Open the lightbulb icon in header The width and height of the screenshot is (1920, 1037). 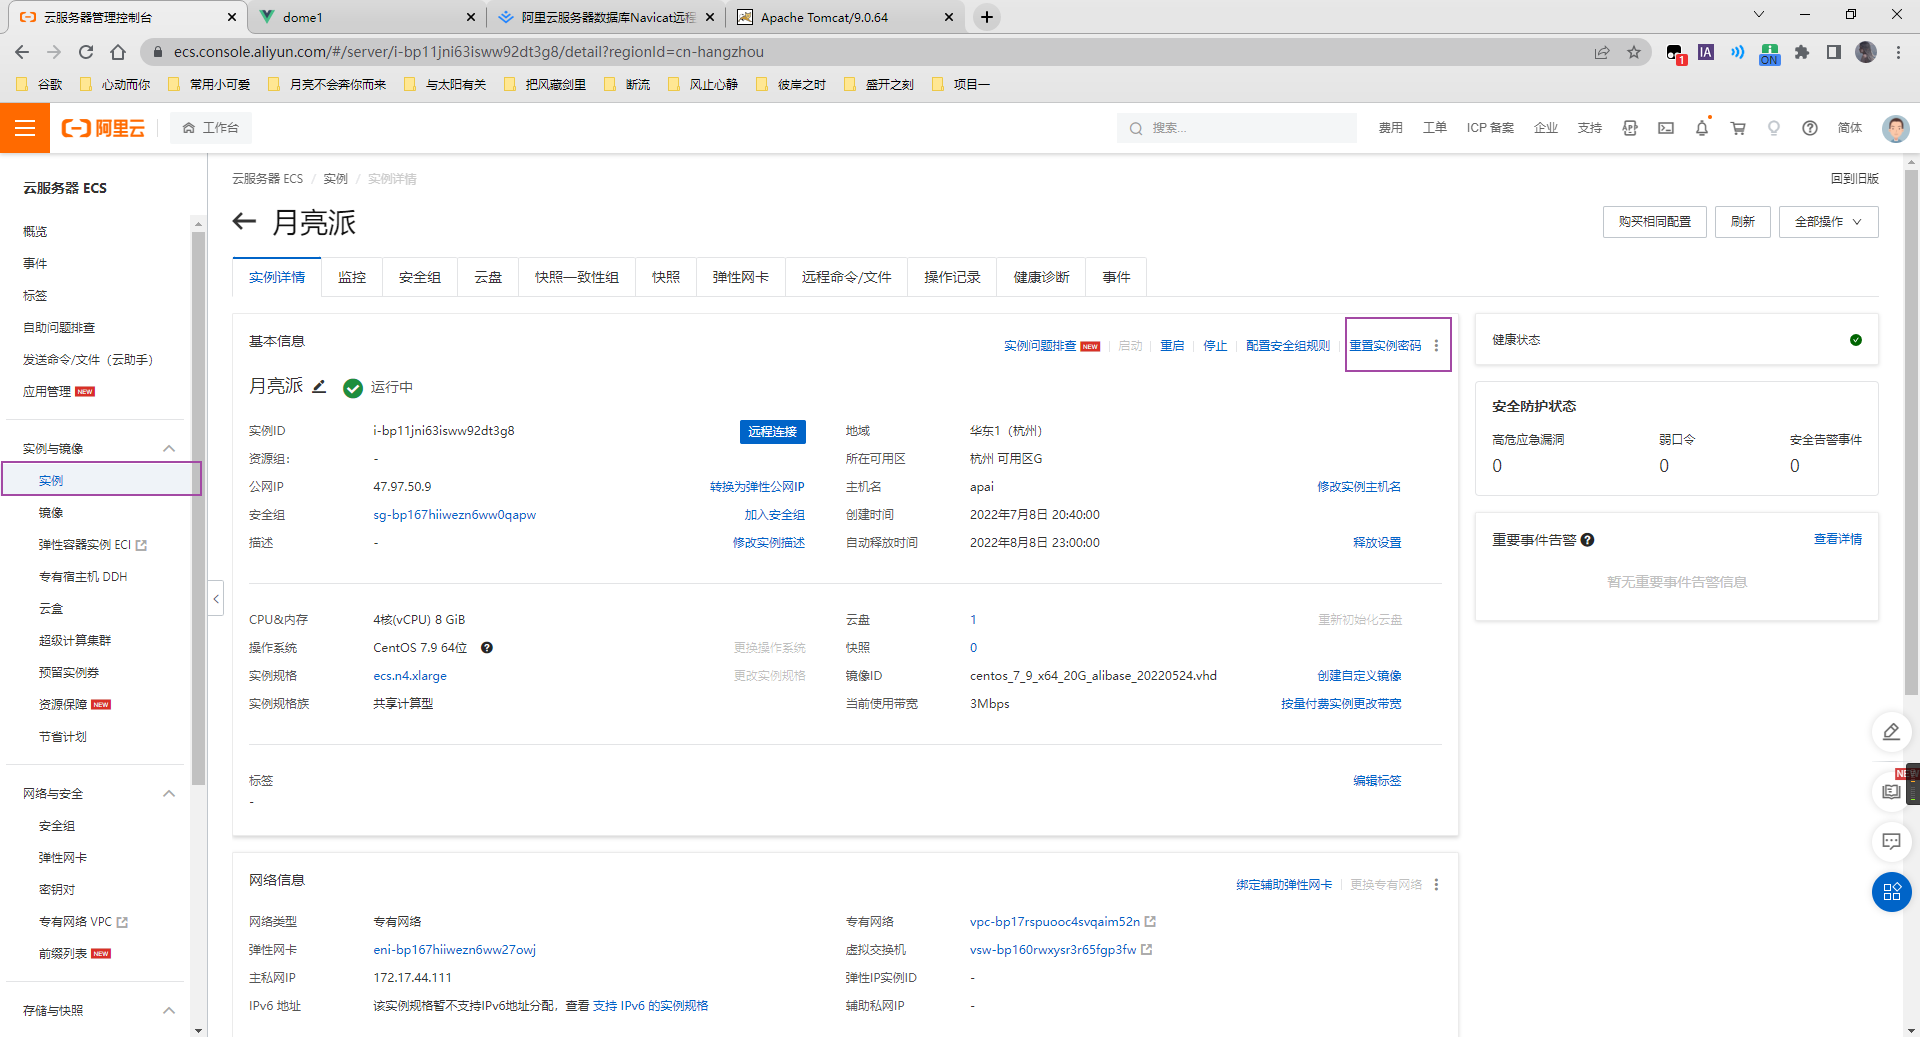(1774, 128)
